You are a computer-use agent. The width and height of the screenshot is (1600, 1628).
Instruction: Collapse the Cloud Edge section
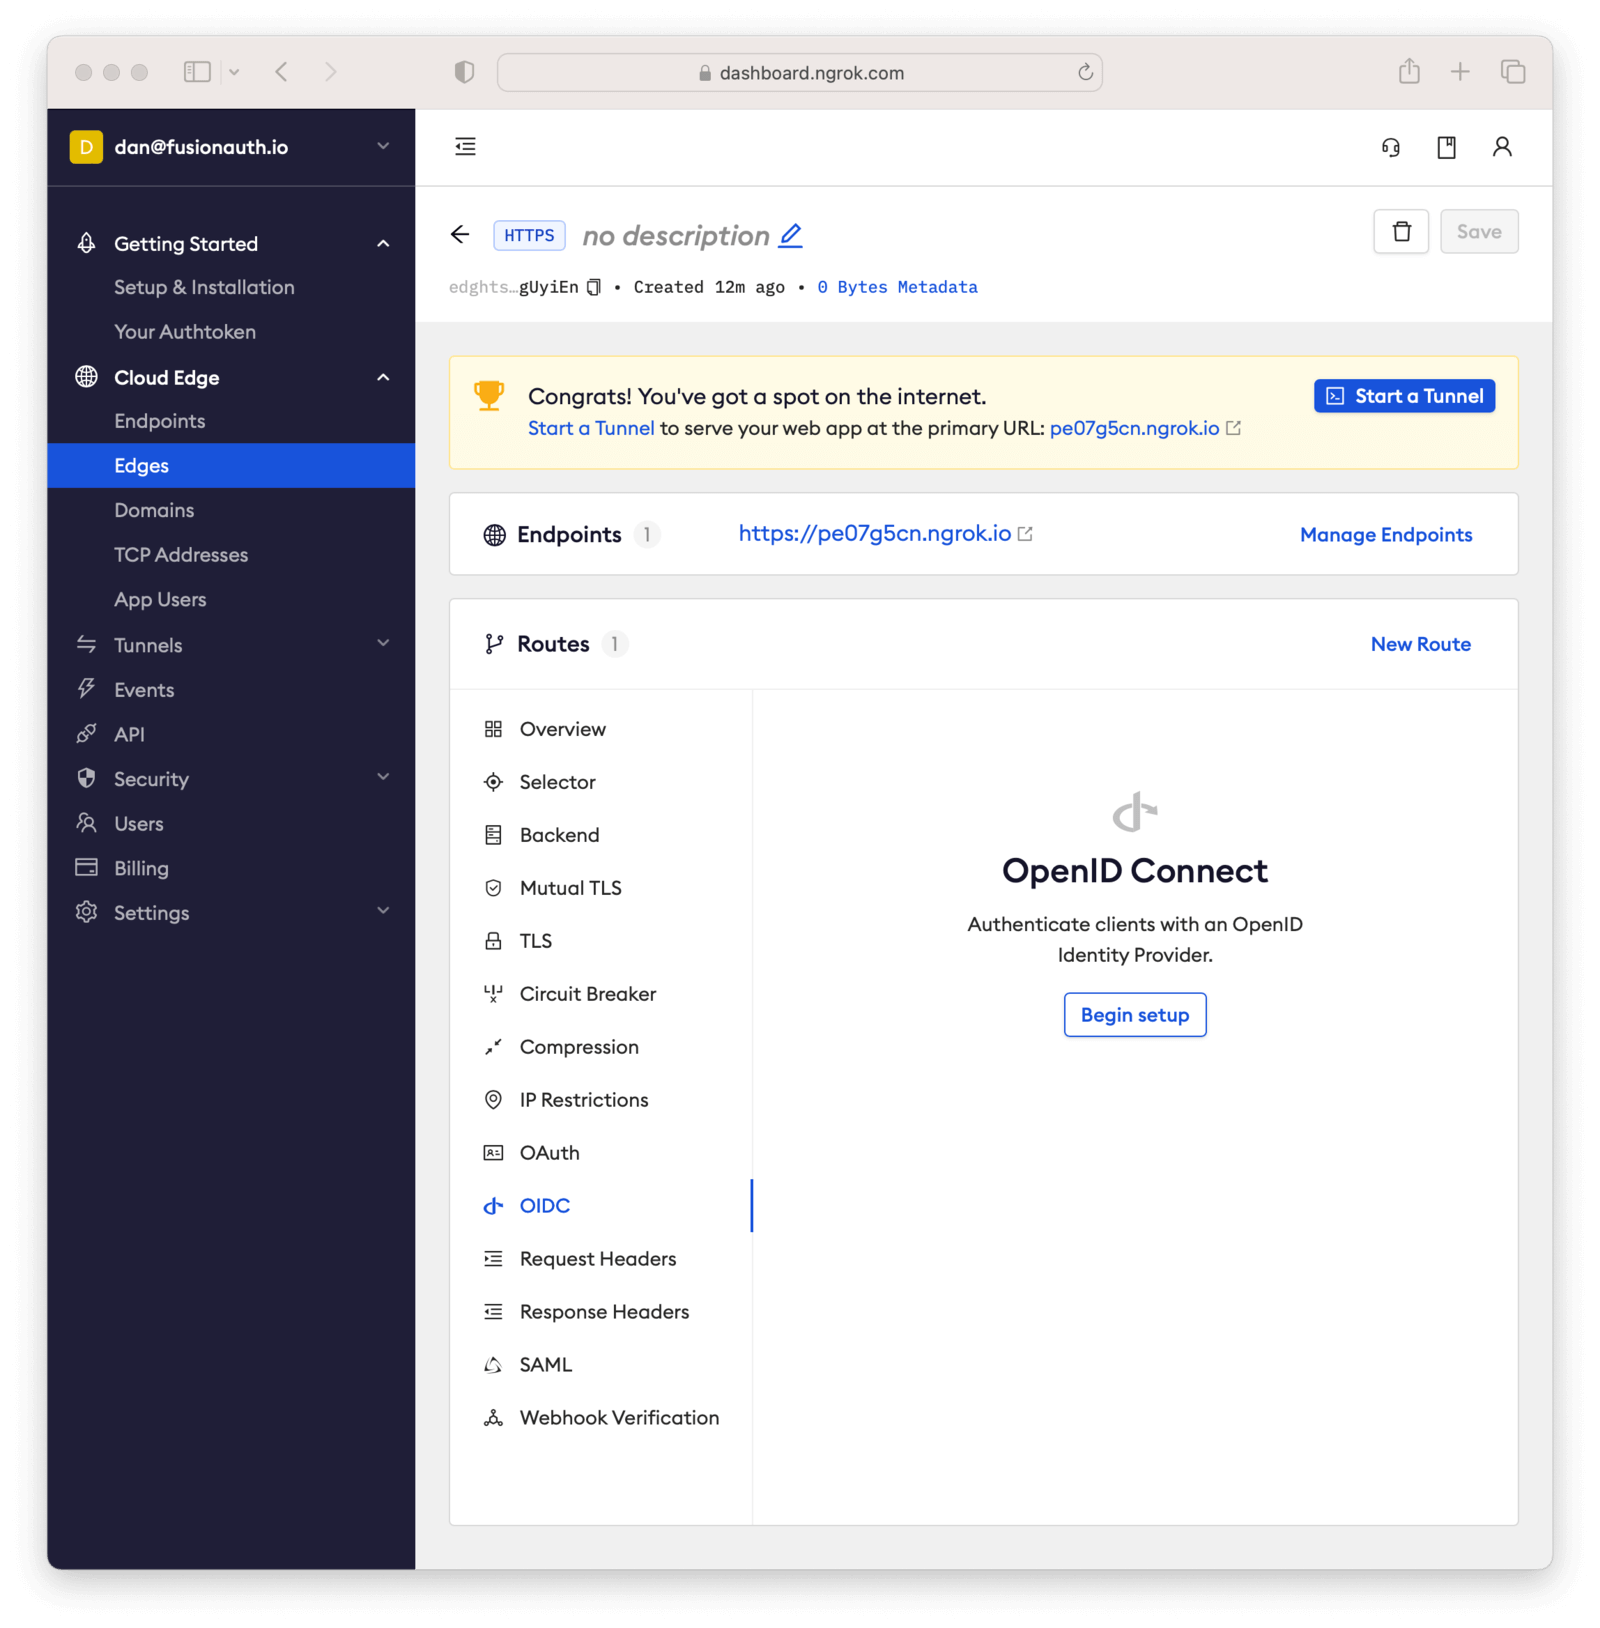tap(383, 377)
